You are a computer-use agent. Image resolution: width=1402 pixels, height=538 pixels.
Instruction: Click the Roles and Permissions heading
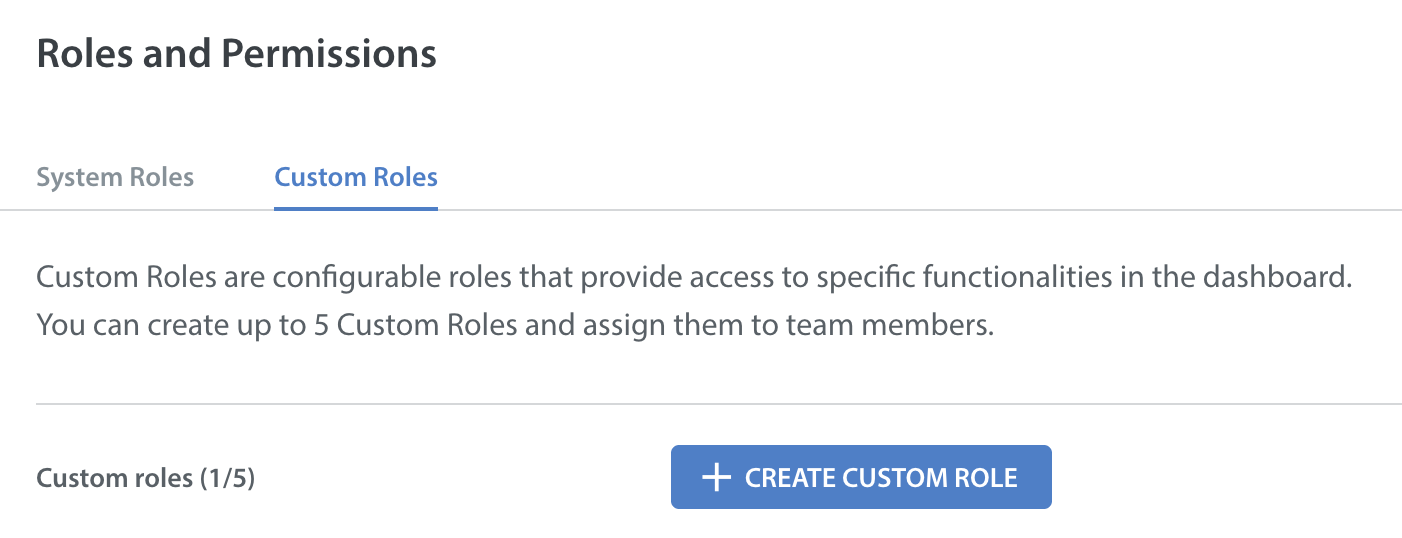[x=236, y=53]
